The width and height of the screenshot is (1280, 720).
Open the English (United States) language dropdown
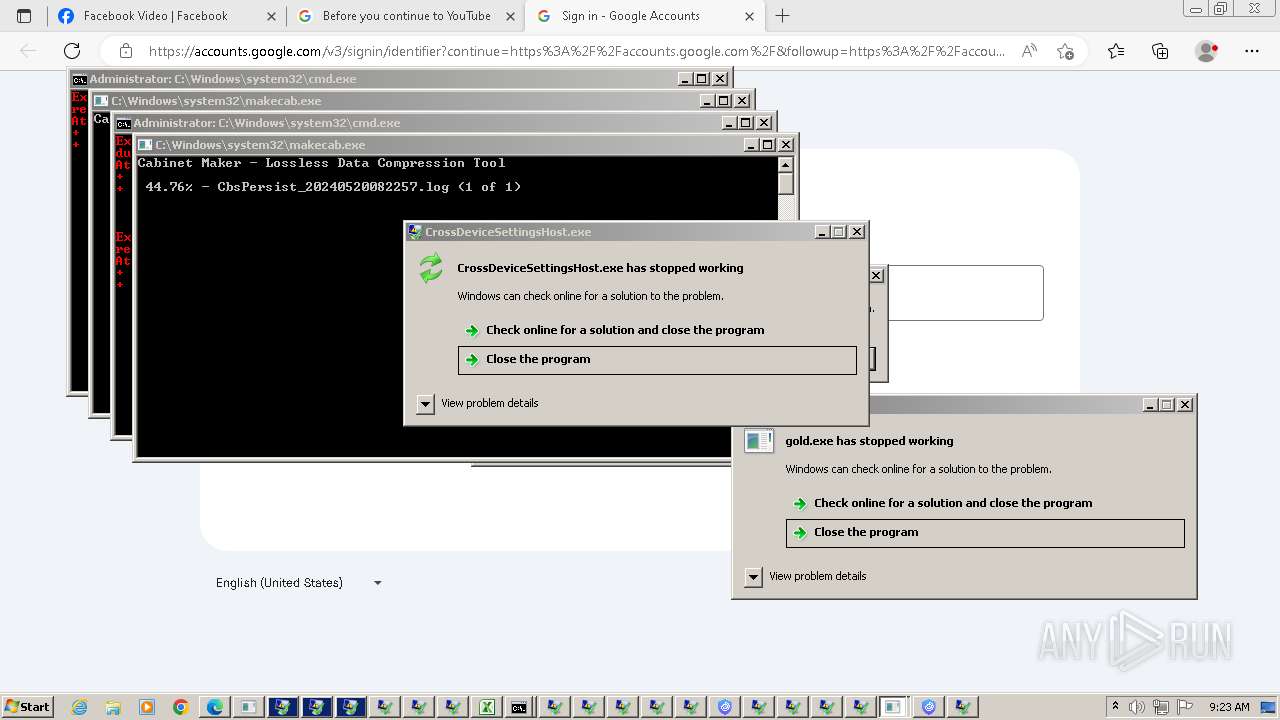coord(298,583)
